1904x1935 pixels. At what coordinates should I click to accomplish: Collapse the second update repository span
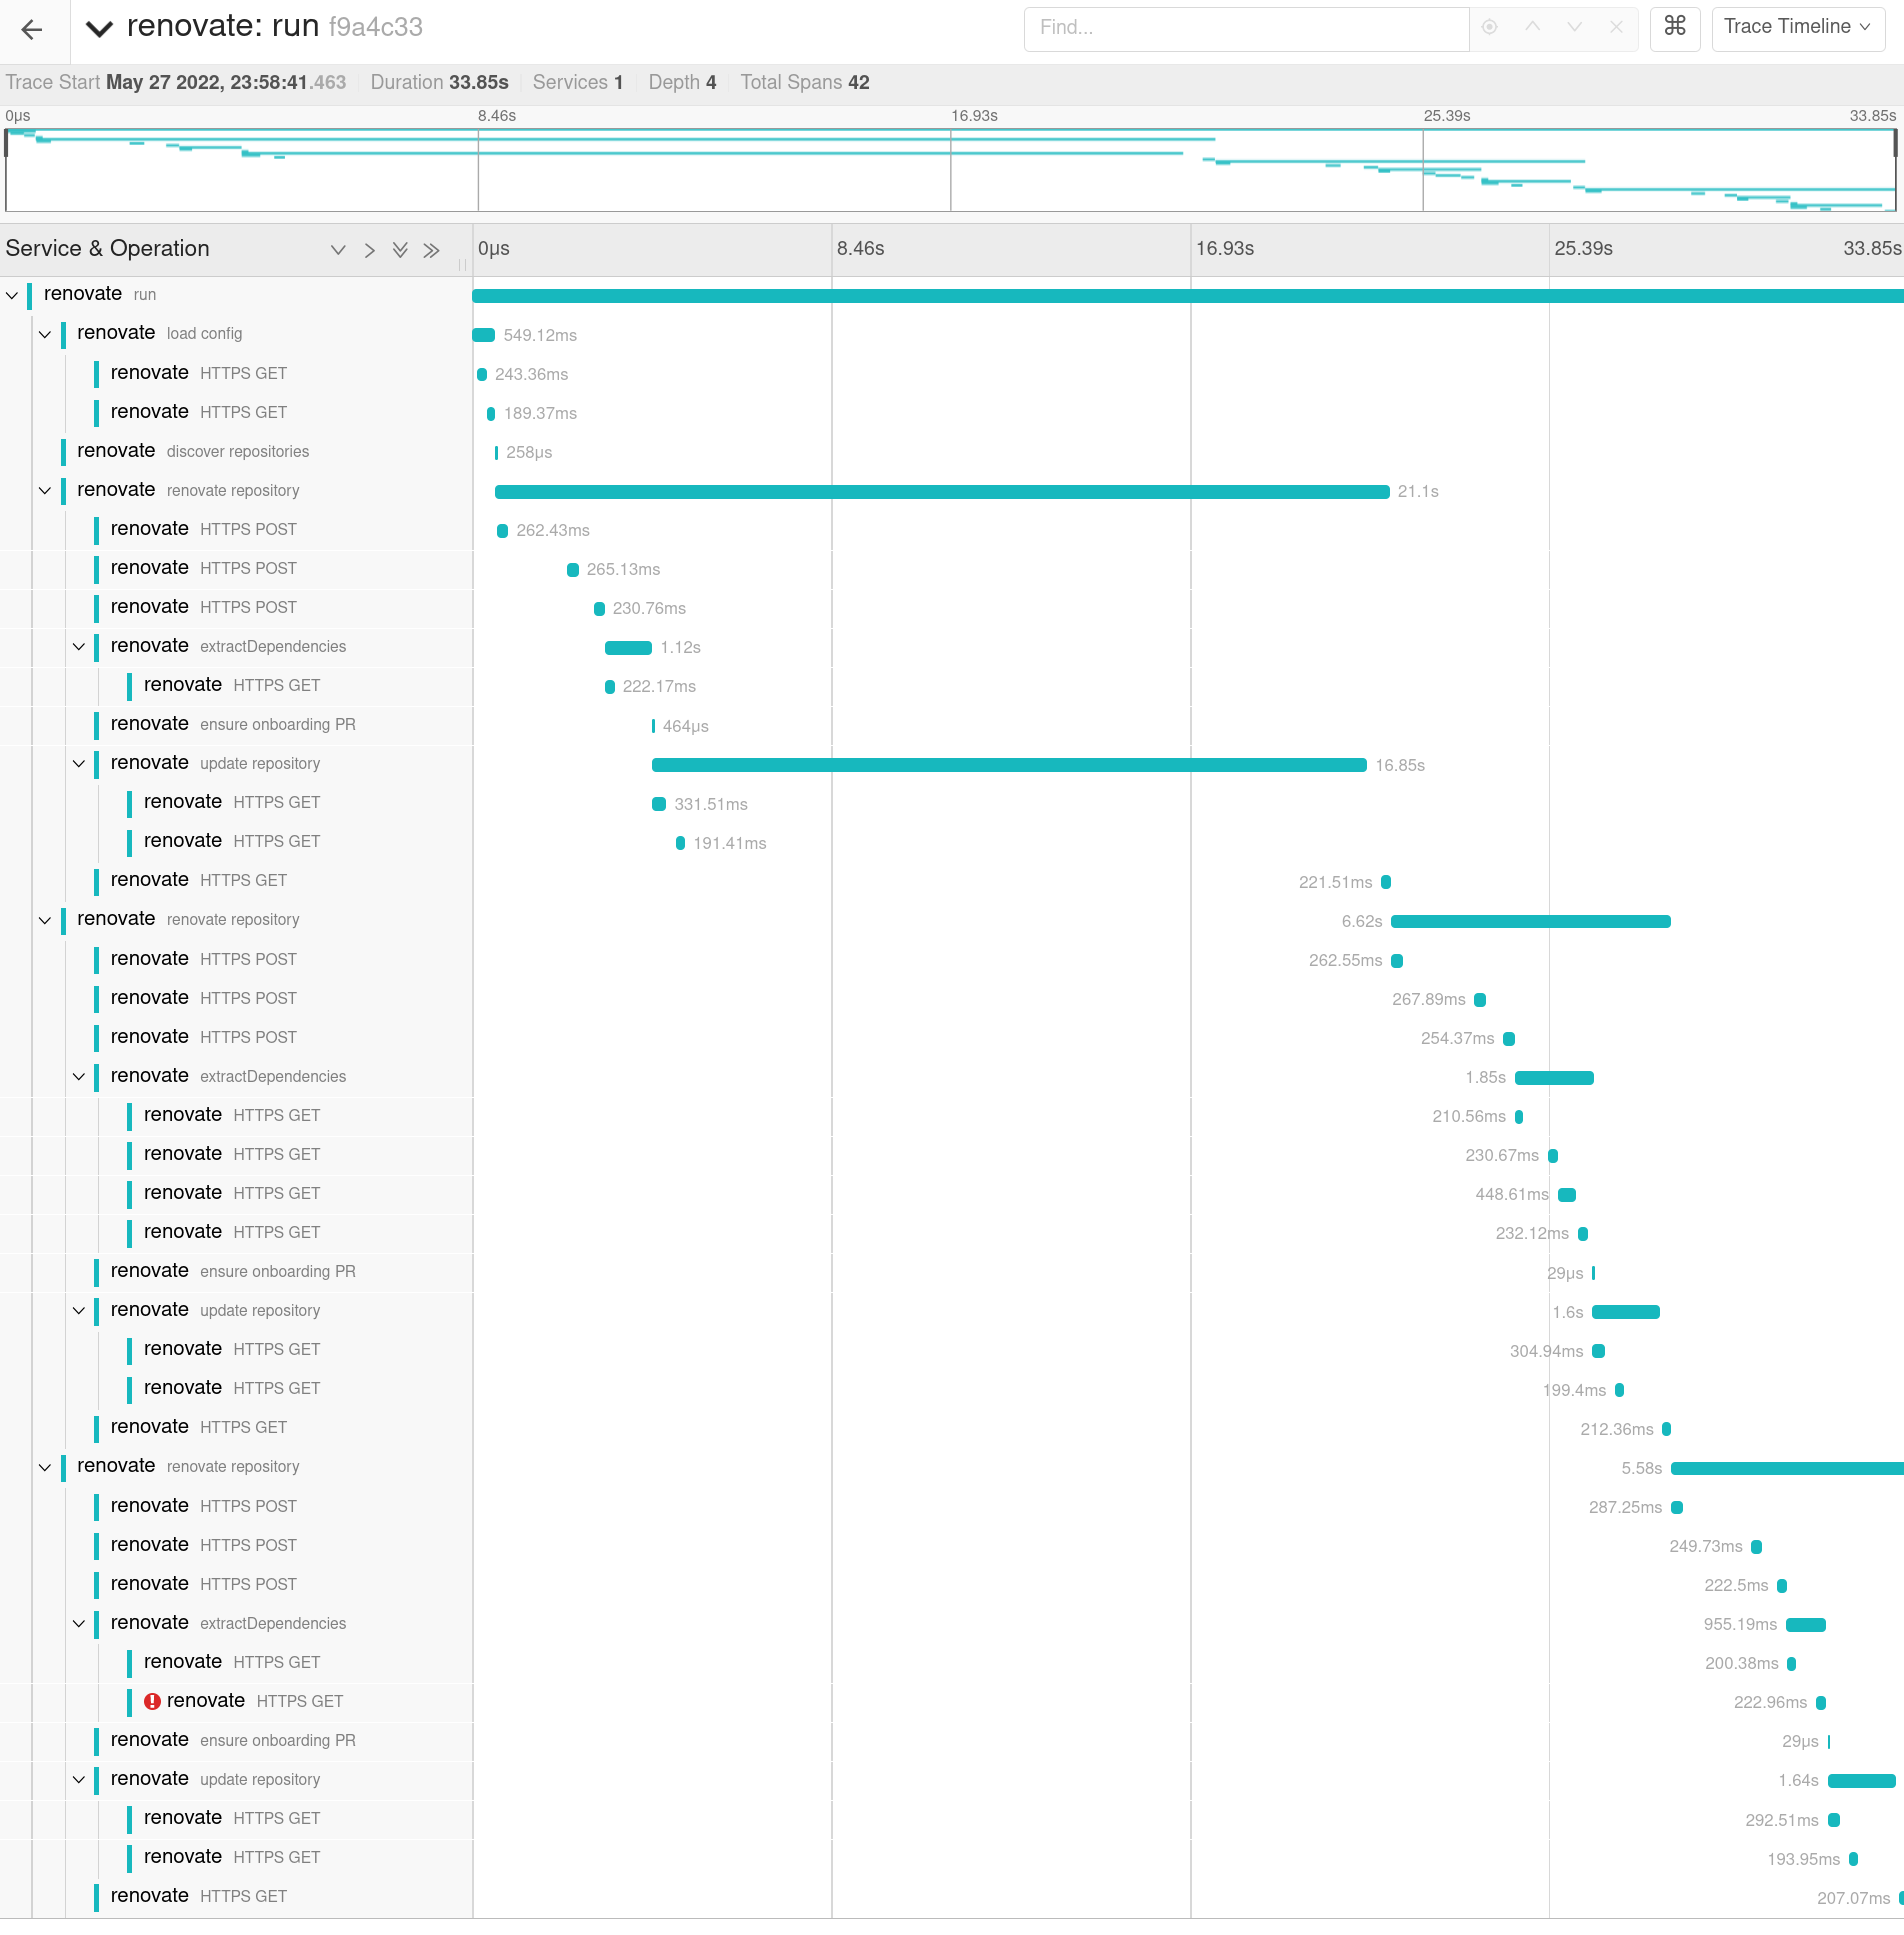point(79,1310)
